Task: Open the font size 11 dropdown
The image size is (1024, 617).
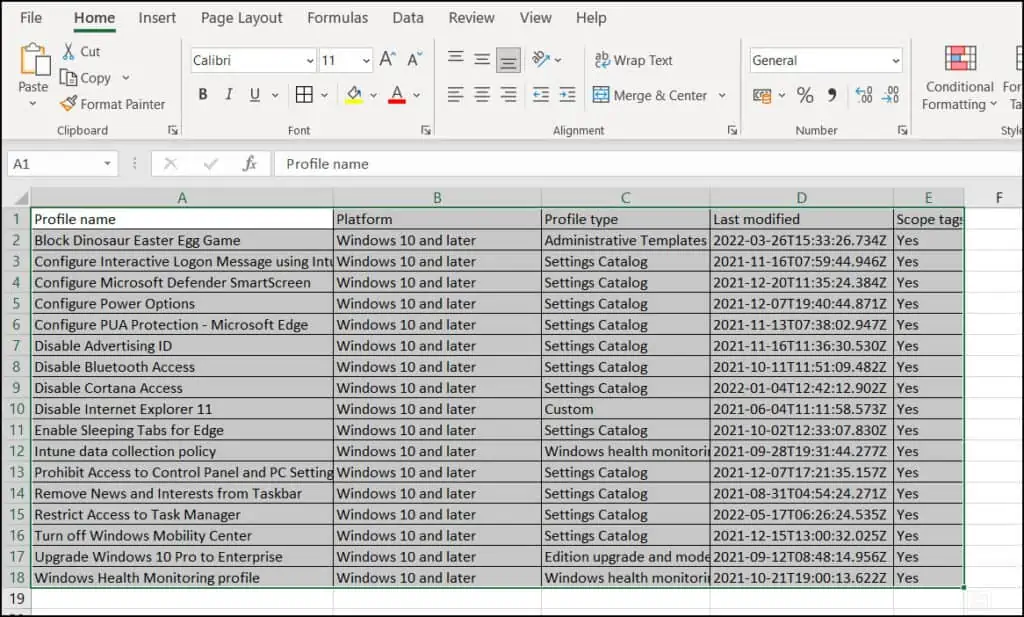Action: tap(366, 61)
